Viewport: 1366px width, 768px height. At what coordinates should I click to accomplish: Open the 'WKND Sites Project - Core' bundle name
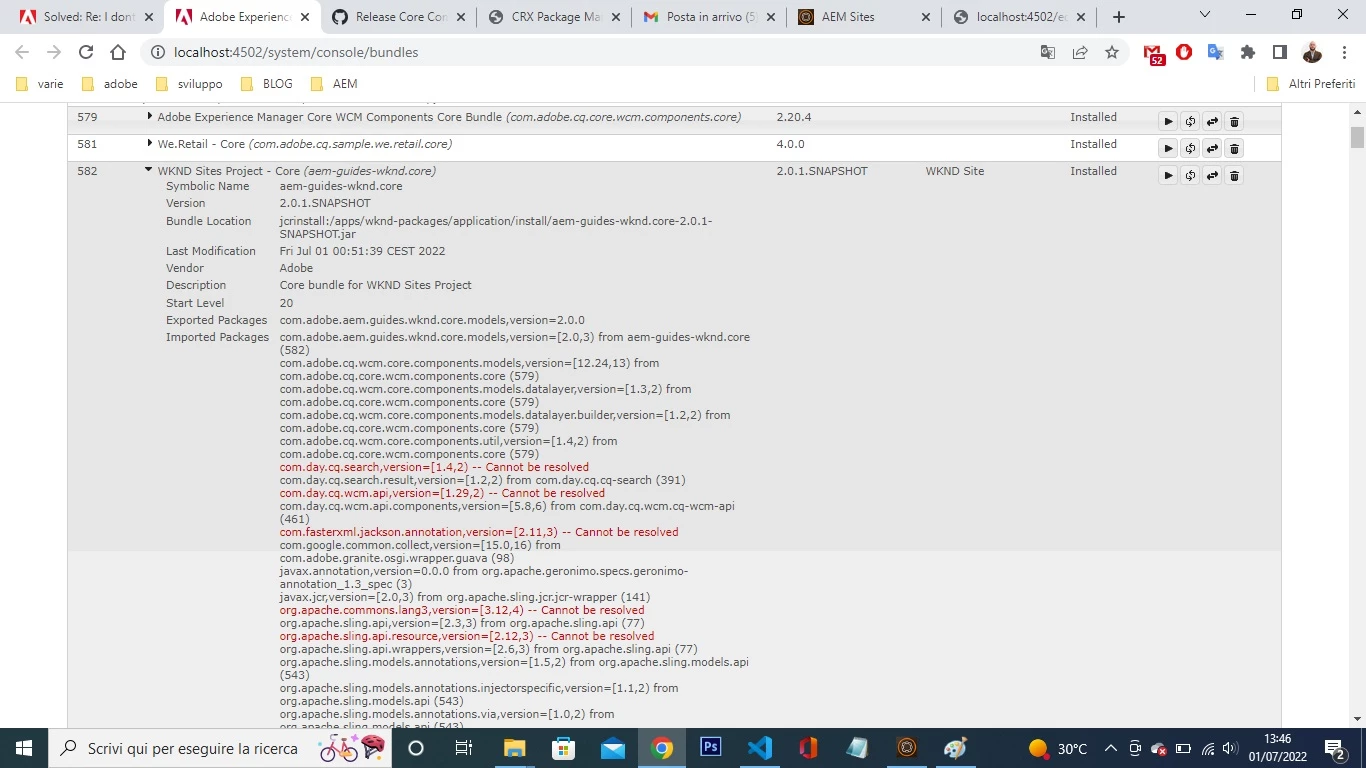(229, 171)
